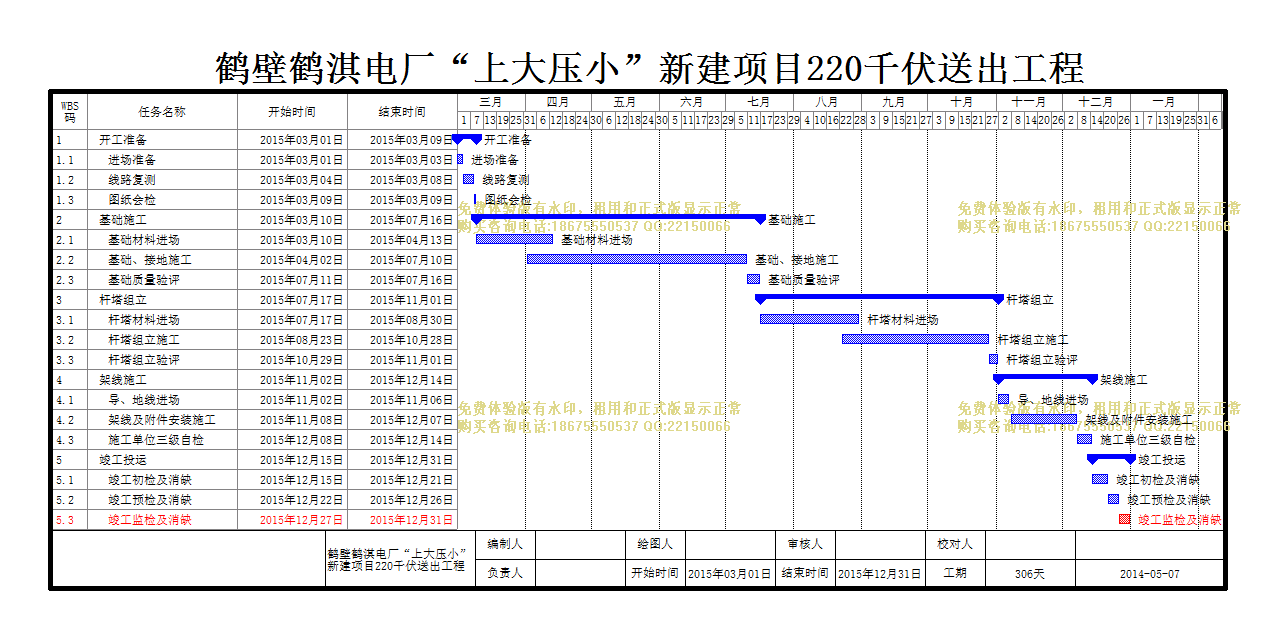The image size is (1274, 637).
Task: Select the 杆塔组立施工 task name cell
Action: (162, 340)
